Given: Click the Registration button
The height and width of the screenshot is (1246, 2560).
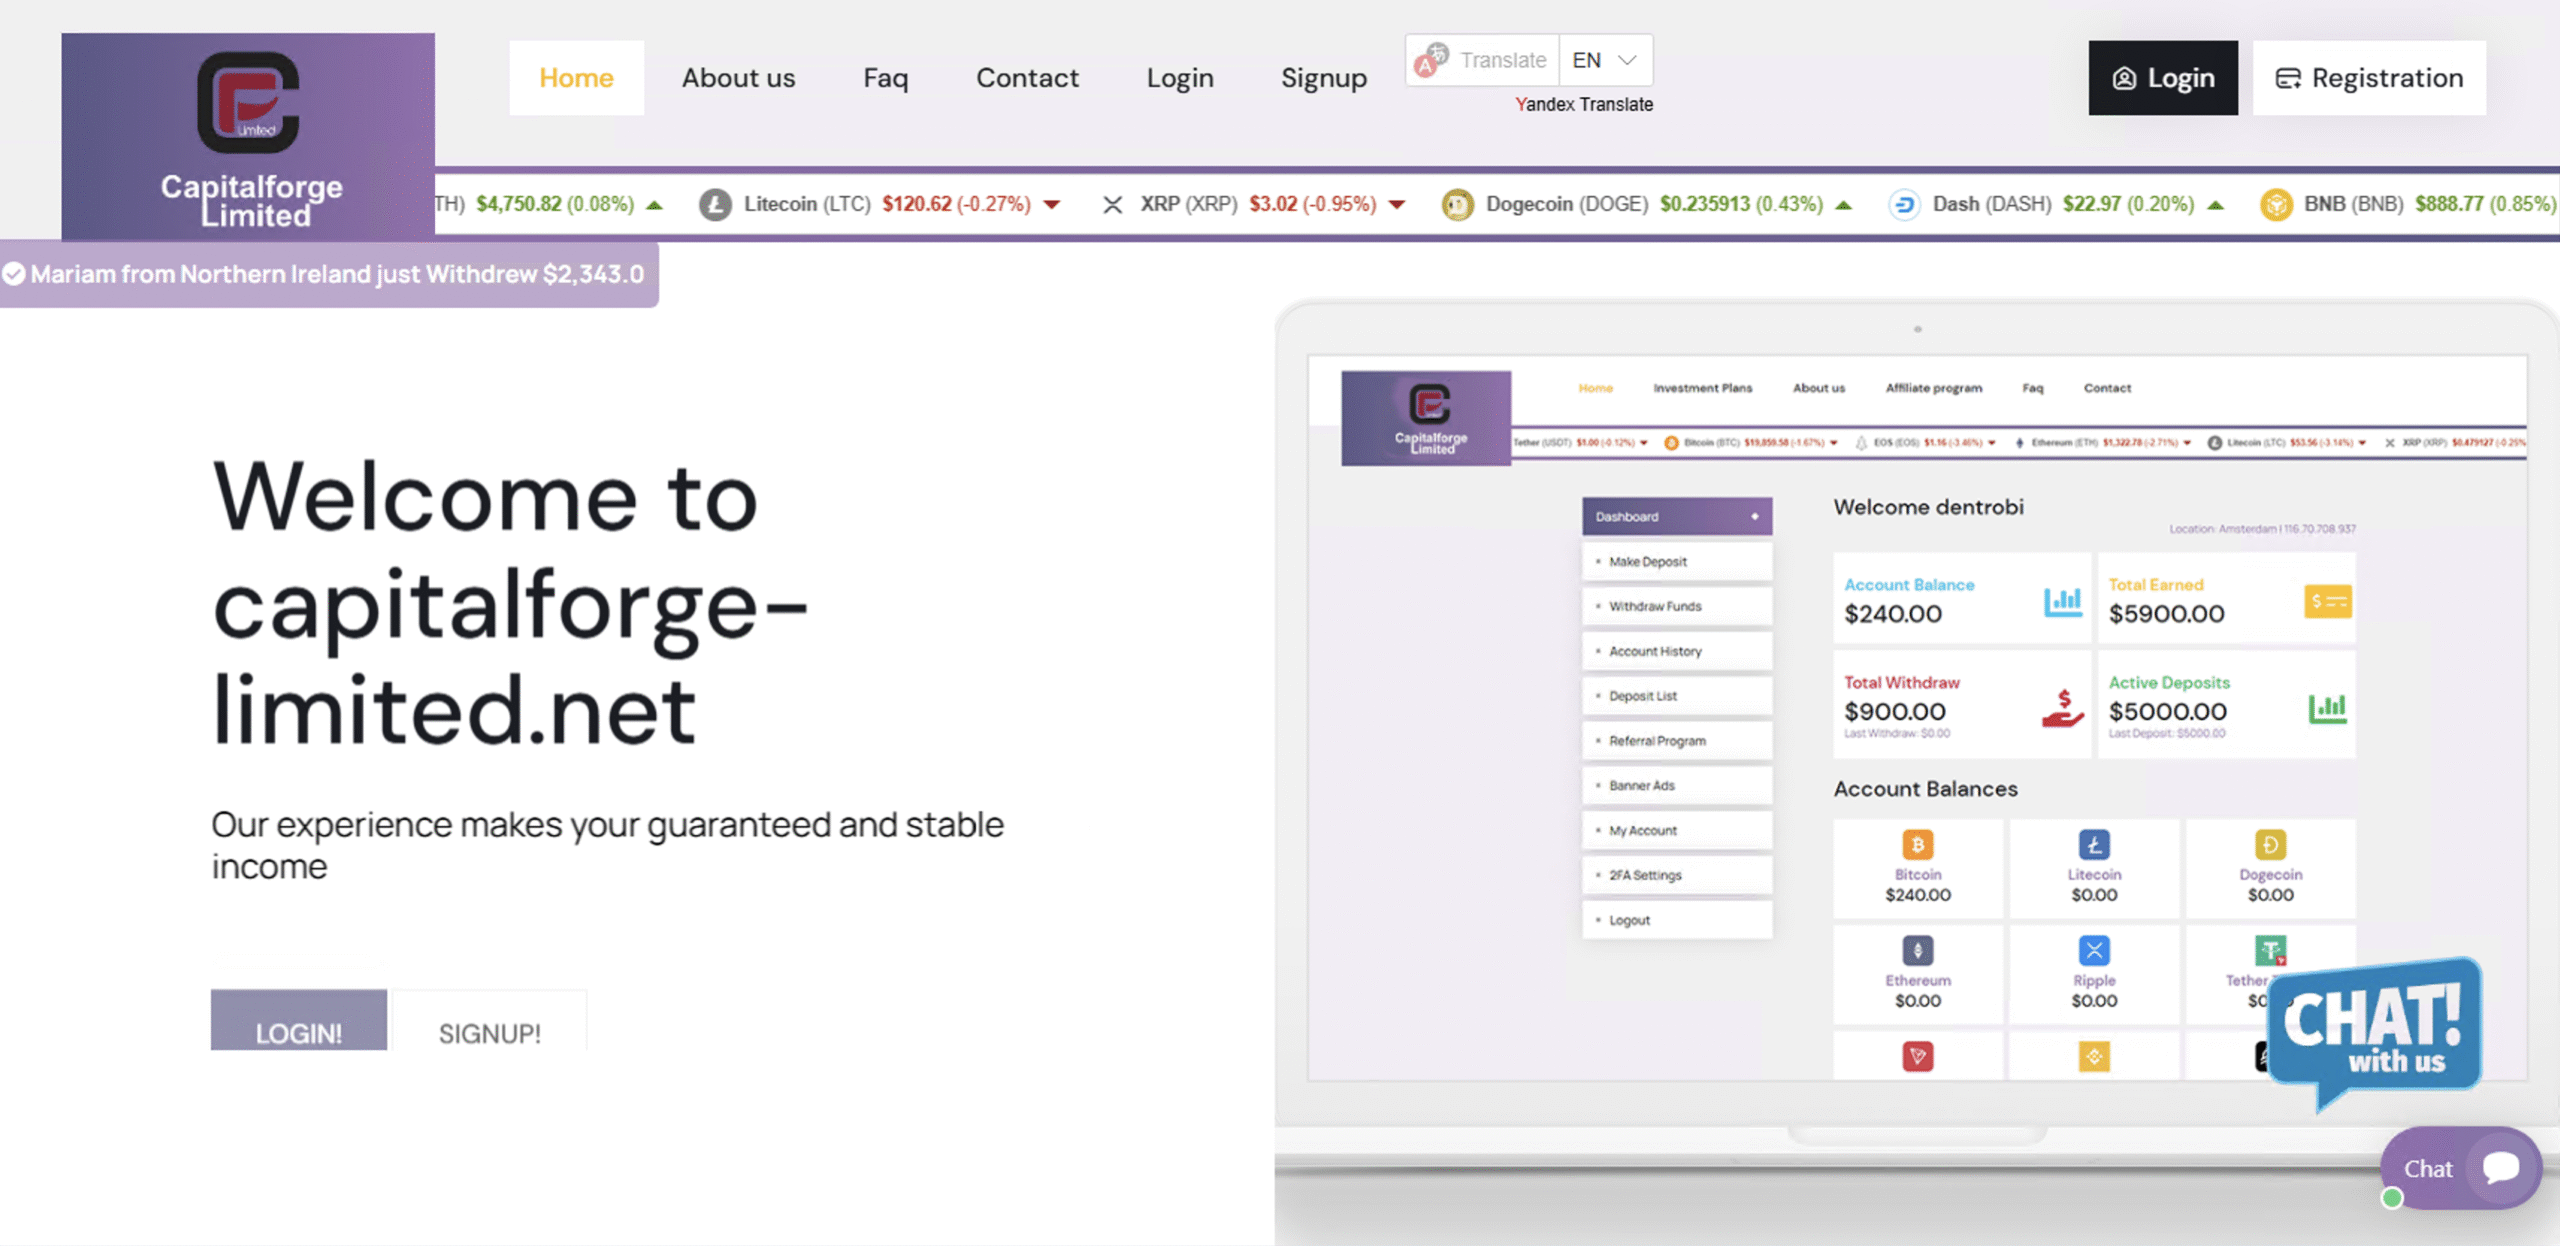Looking at the screenshot, I should [x=2369, y=78].
